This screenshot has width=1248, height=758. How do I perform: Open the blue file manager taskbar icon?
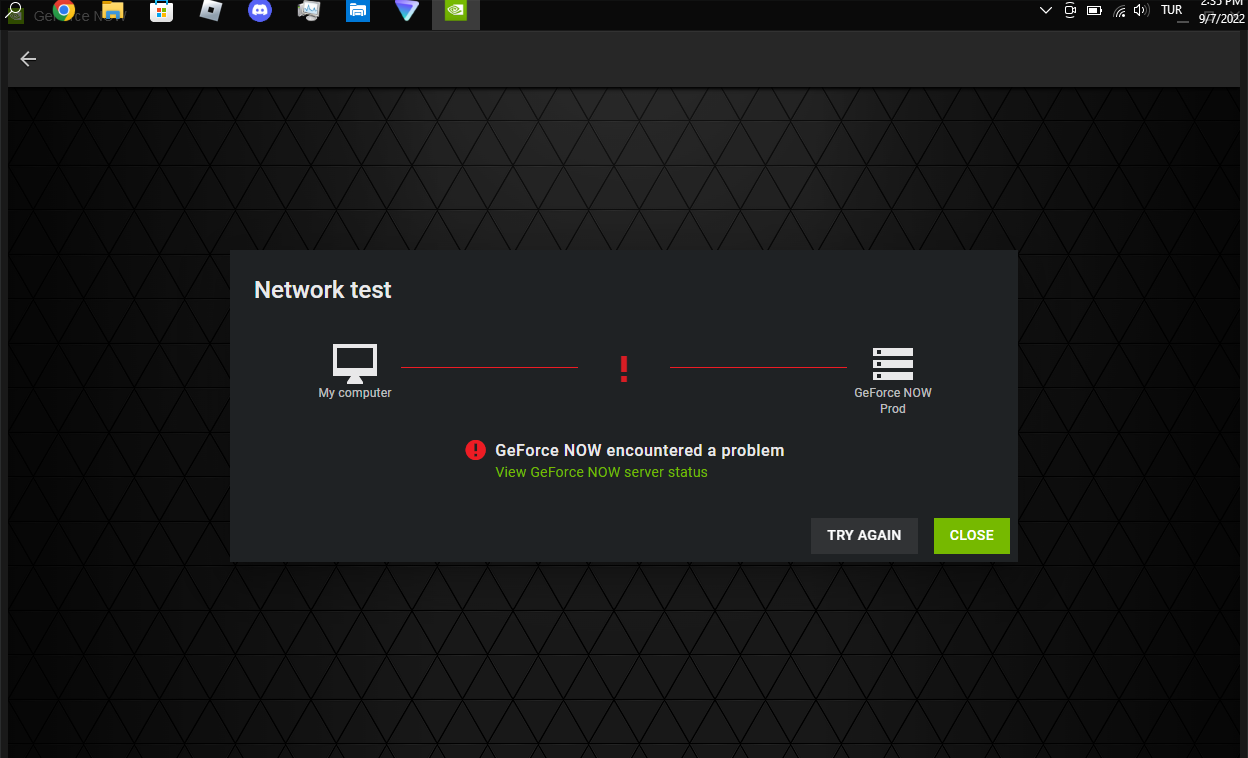click(x=358, y=11)
